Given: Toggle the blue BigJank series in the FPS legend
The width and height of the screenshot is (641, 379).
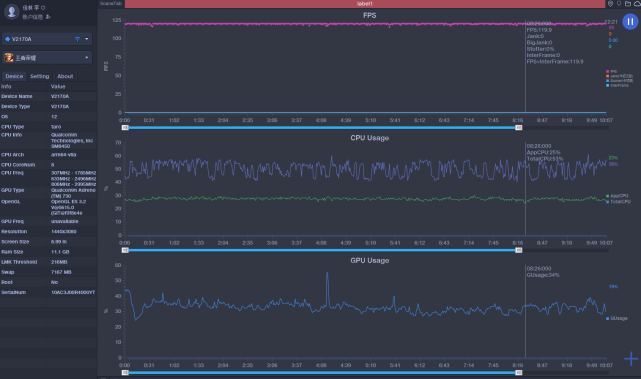Looking at the screenshot, I should click(x=619, y=81).
